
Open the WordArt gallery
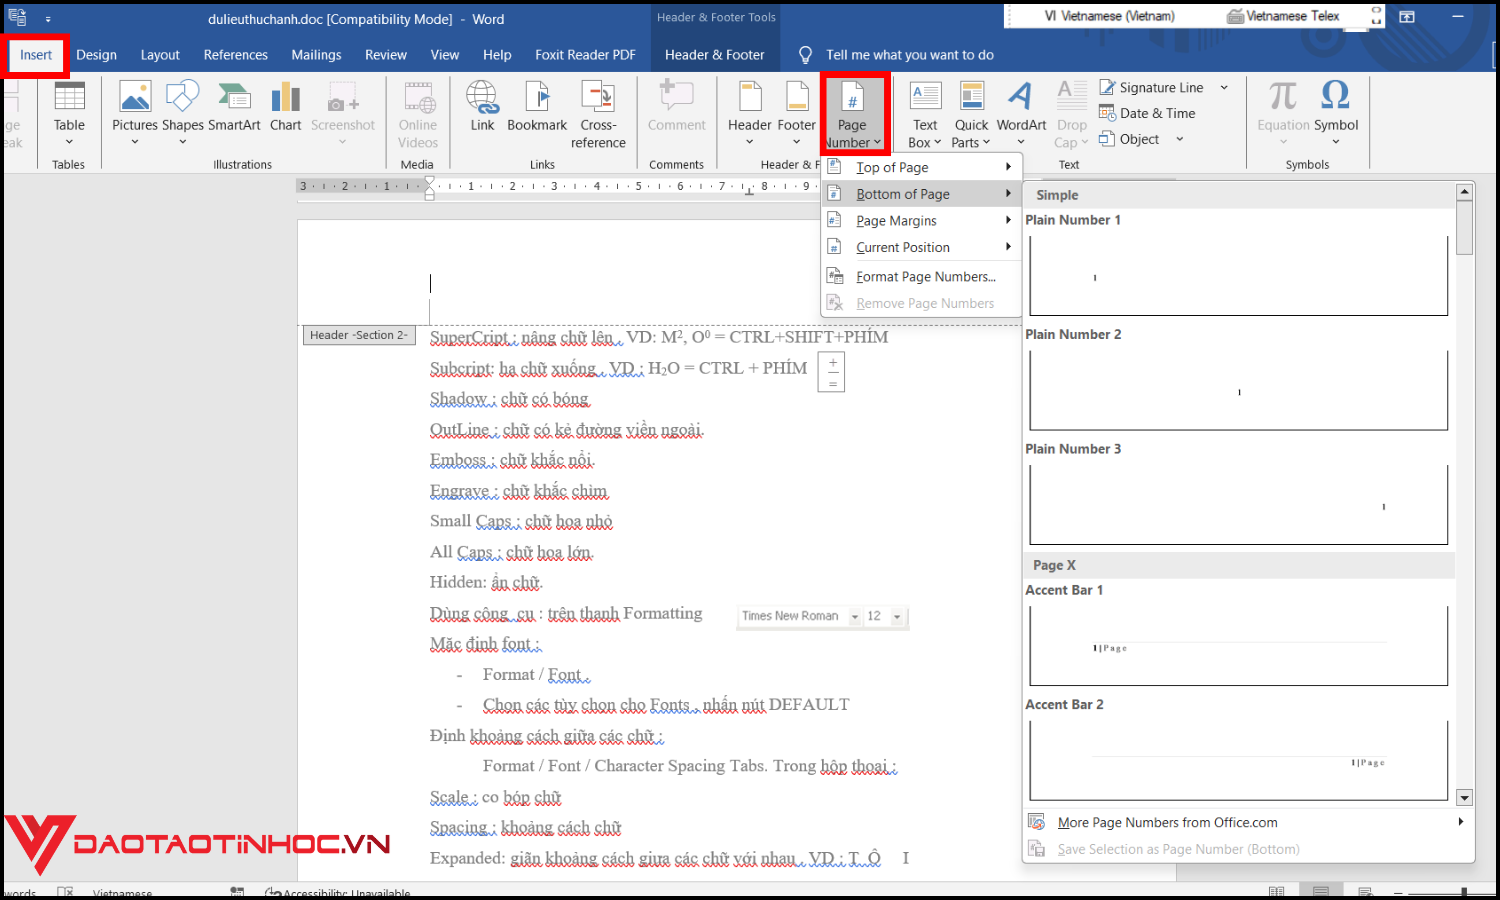pyautogui.click(x=1021, y=113)
